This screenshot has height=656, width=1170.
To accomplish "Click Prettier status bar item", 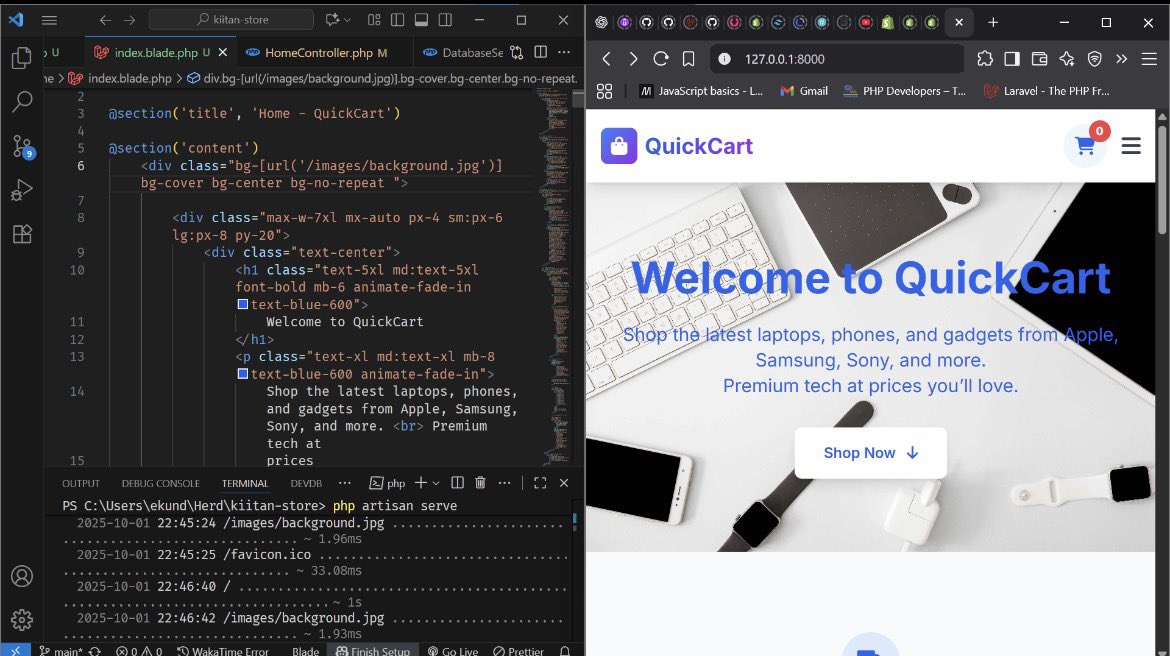I will [519, 651].
